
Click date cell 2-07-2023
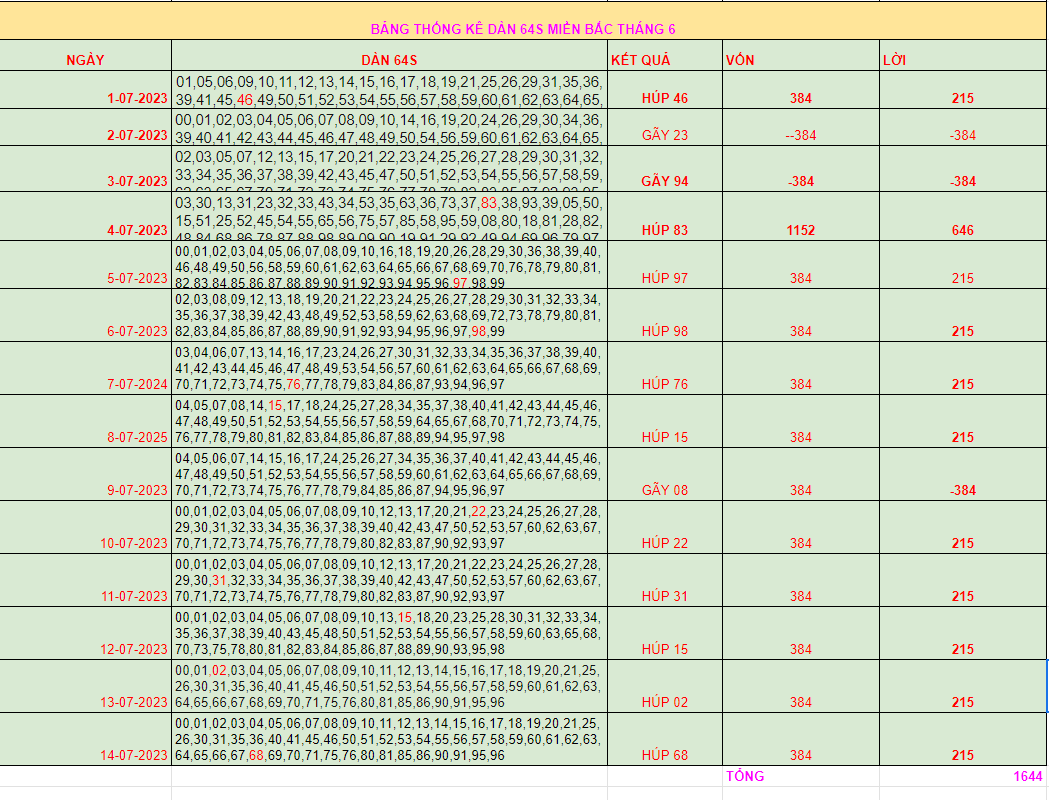tap(86, 127)
